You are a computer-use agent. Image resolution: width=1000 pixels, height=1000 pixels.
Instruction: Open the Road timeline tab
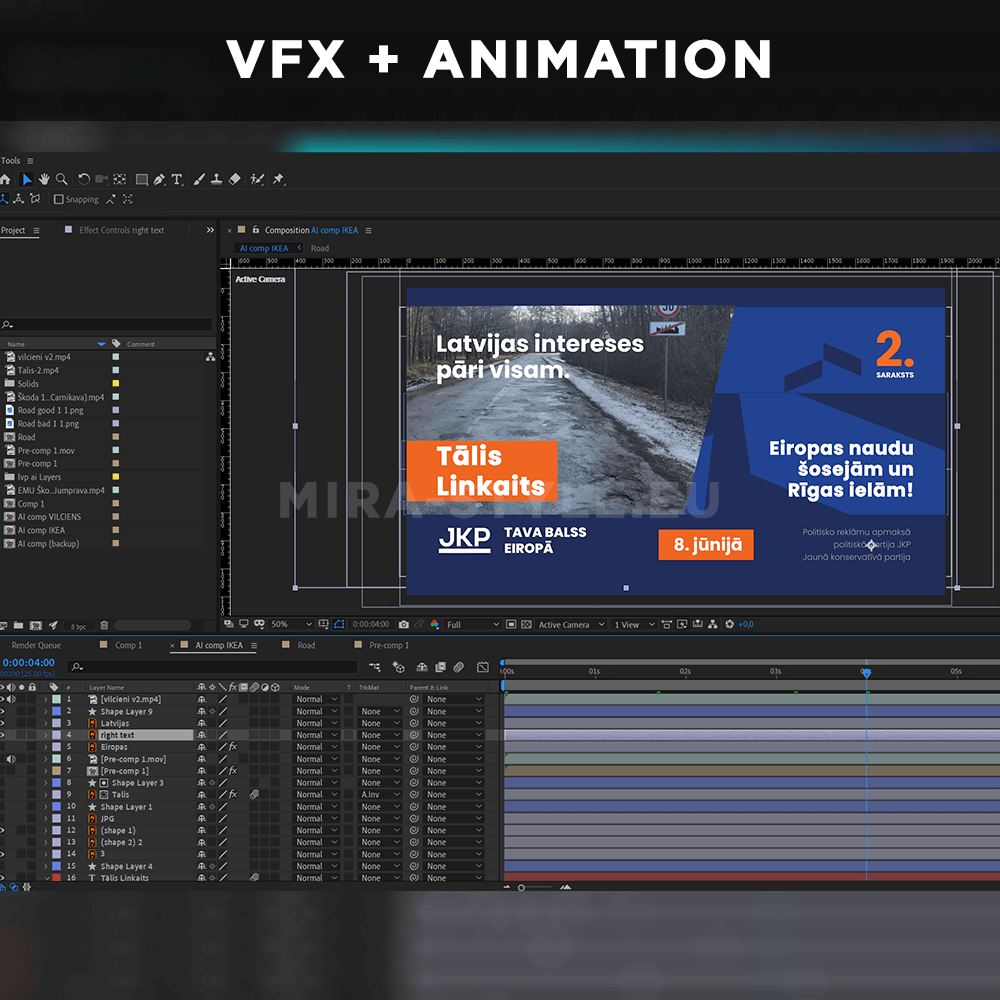[306, 646]
